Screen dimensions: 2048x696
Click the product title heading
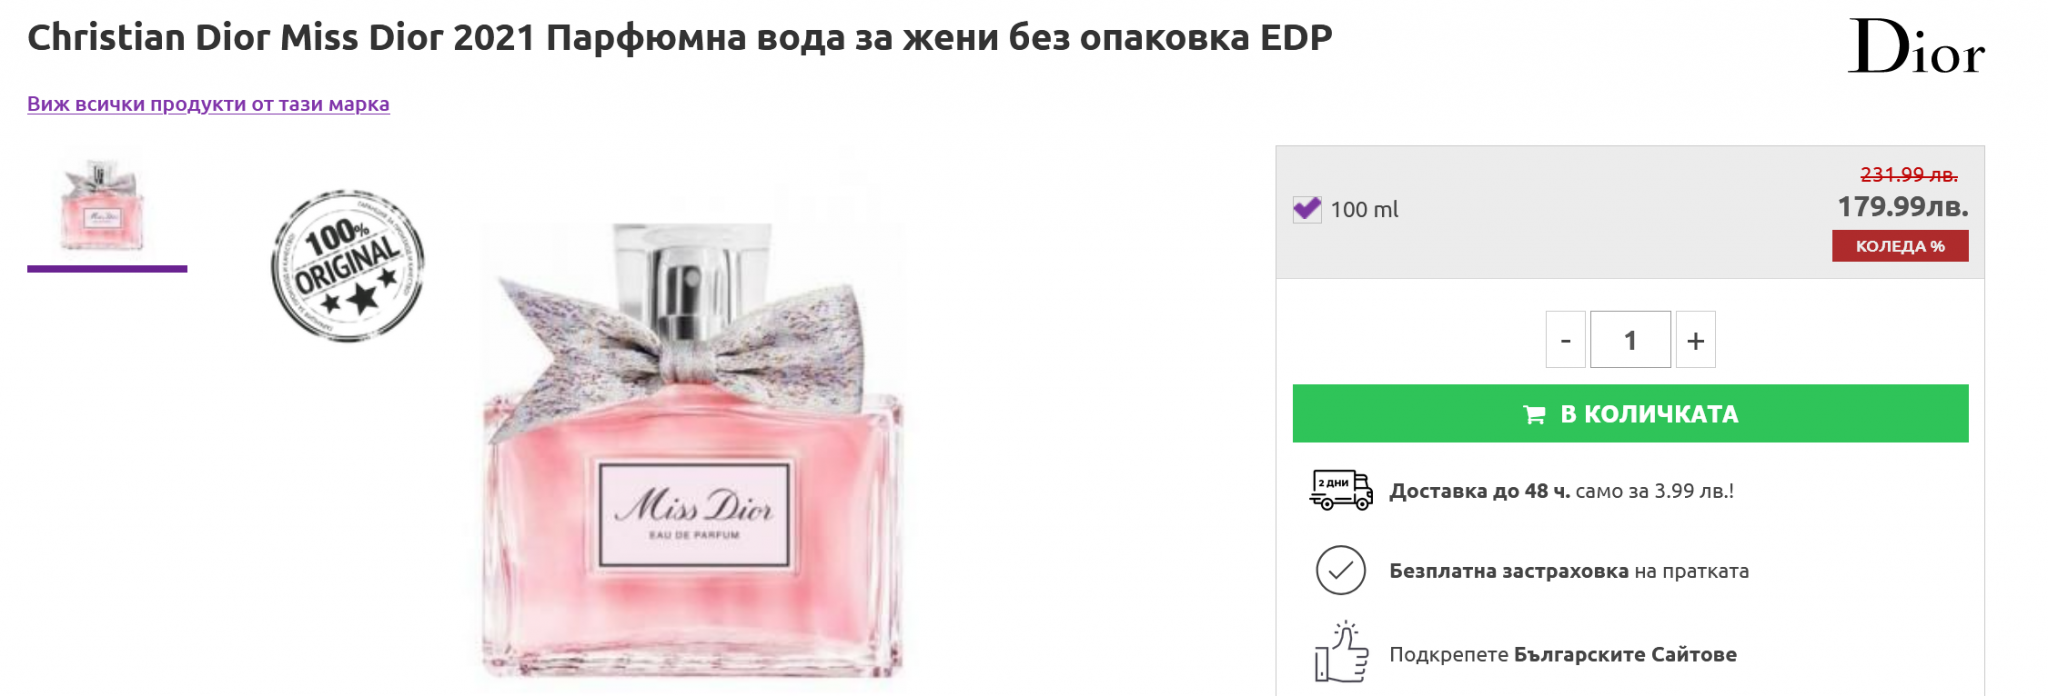click(680, 38)
